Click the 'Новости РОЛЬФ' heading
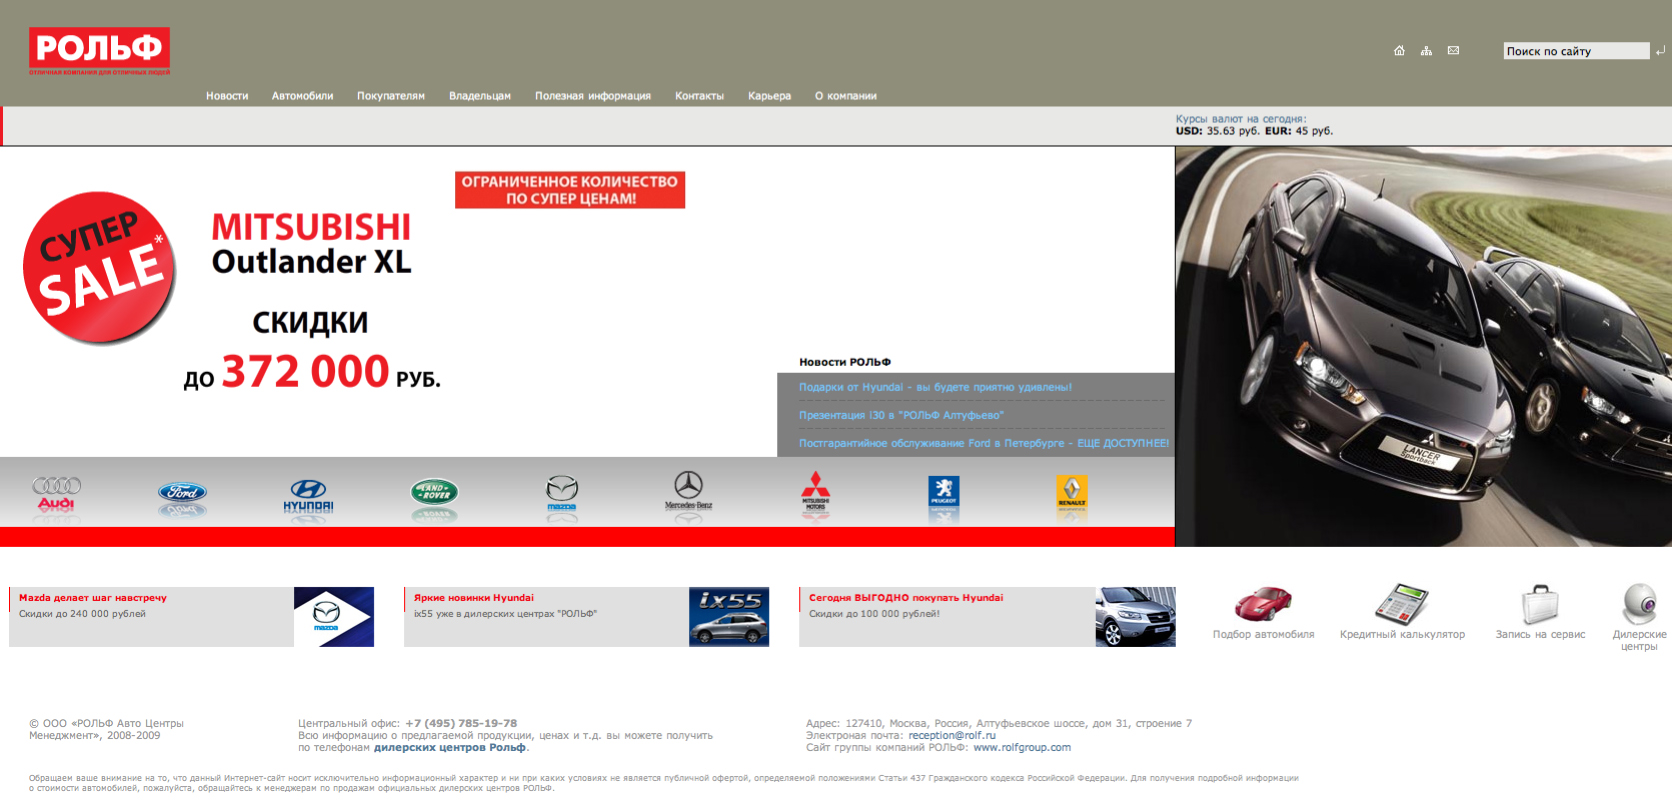Viewport: 1672px width, 801px height. pyautogui.click(x=845, y=362)
